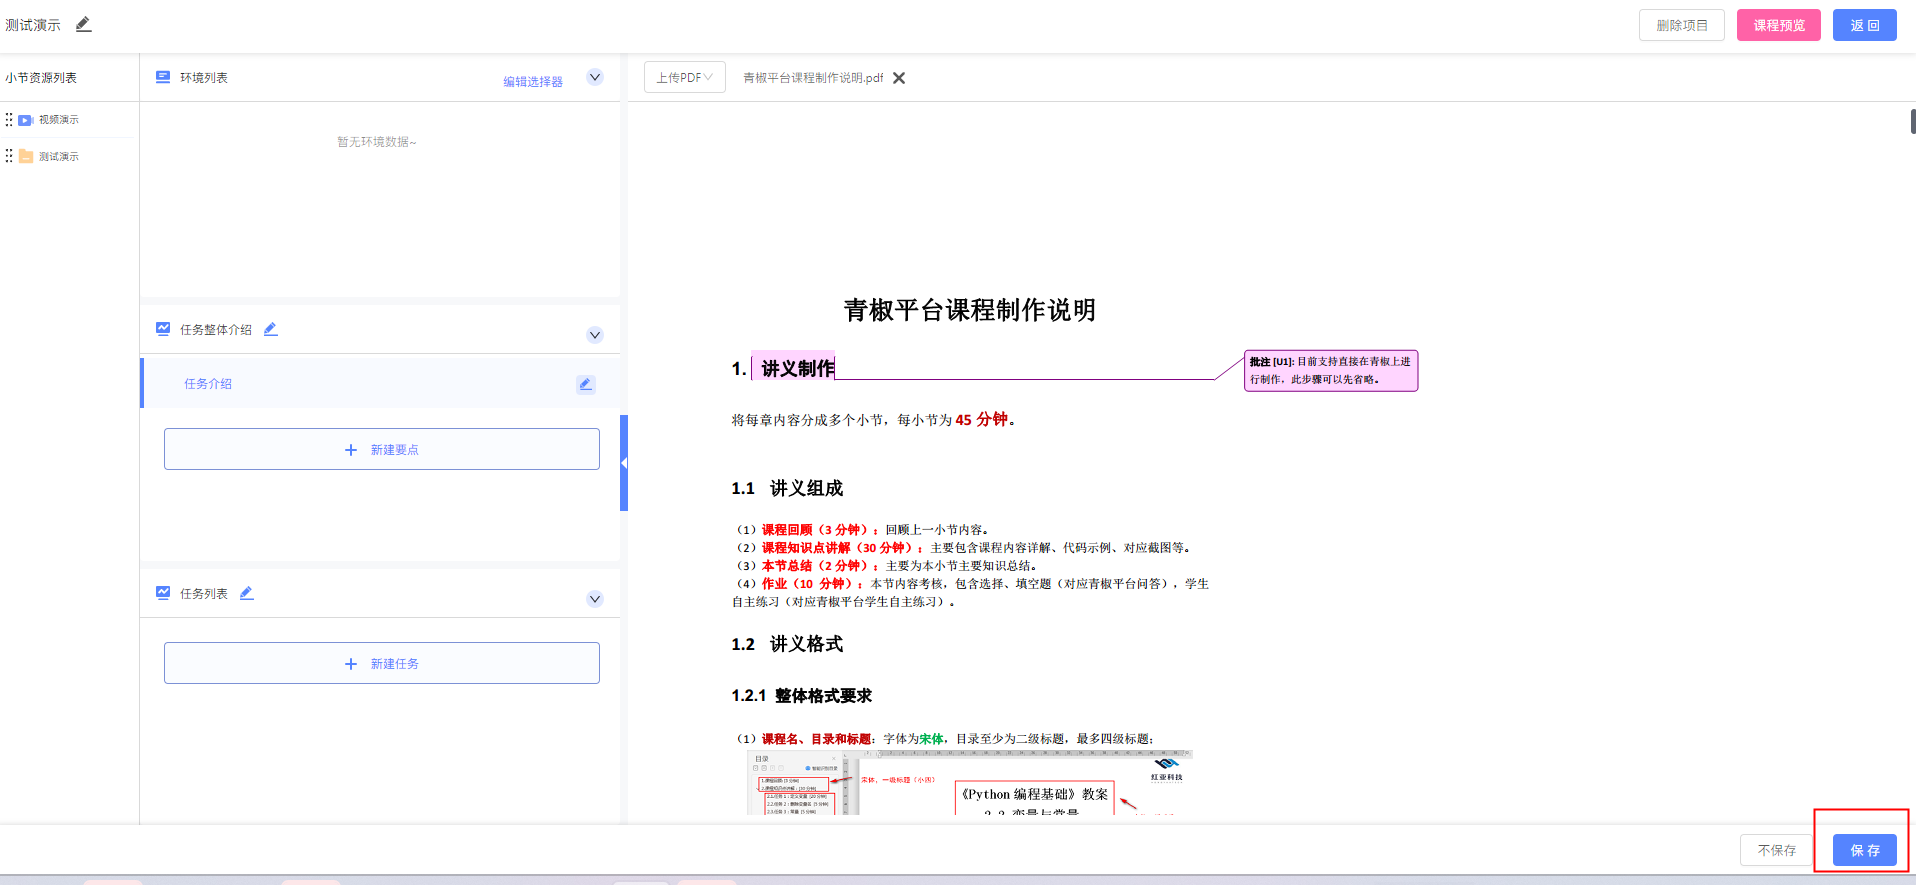
Task: Click the 1.2.1 整体格式要求 heading
Action: pyautogui.click(x=801, y=695)
